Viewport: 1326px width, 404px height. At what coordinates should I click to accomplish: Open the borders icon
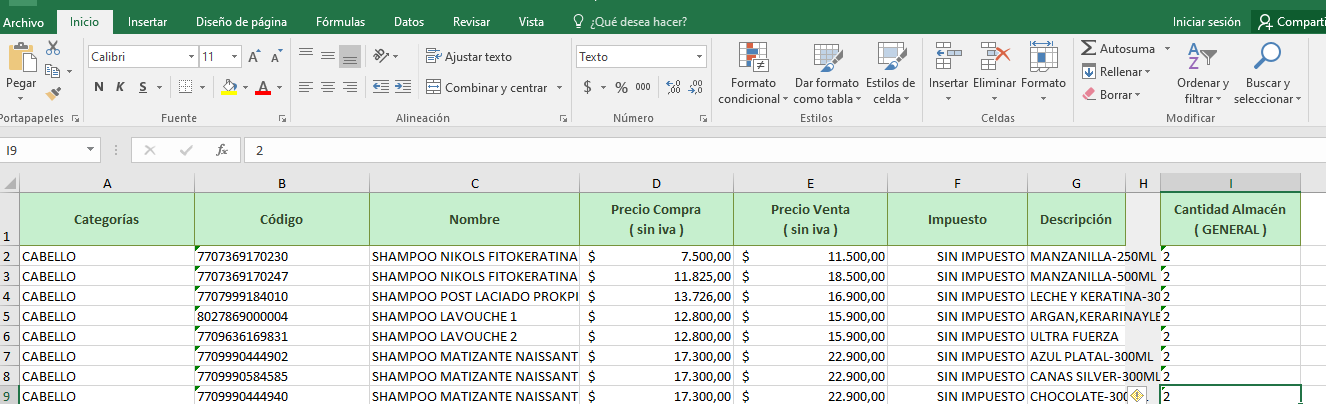tap(185, 87)
